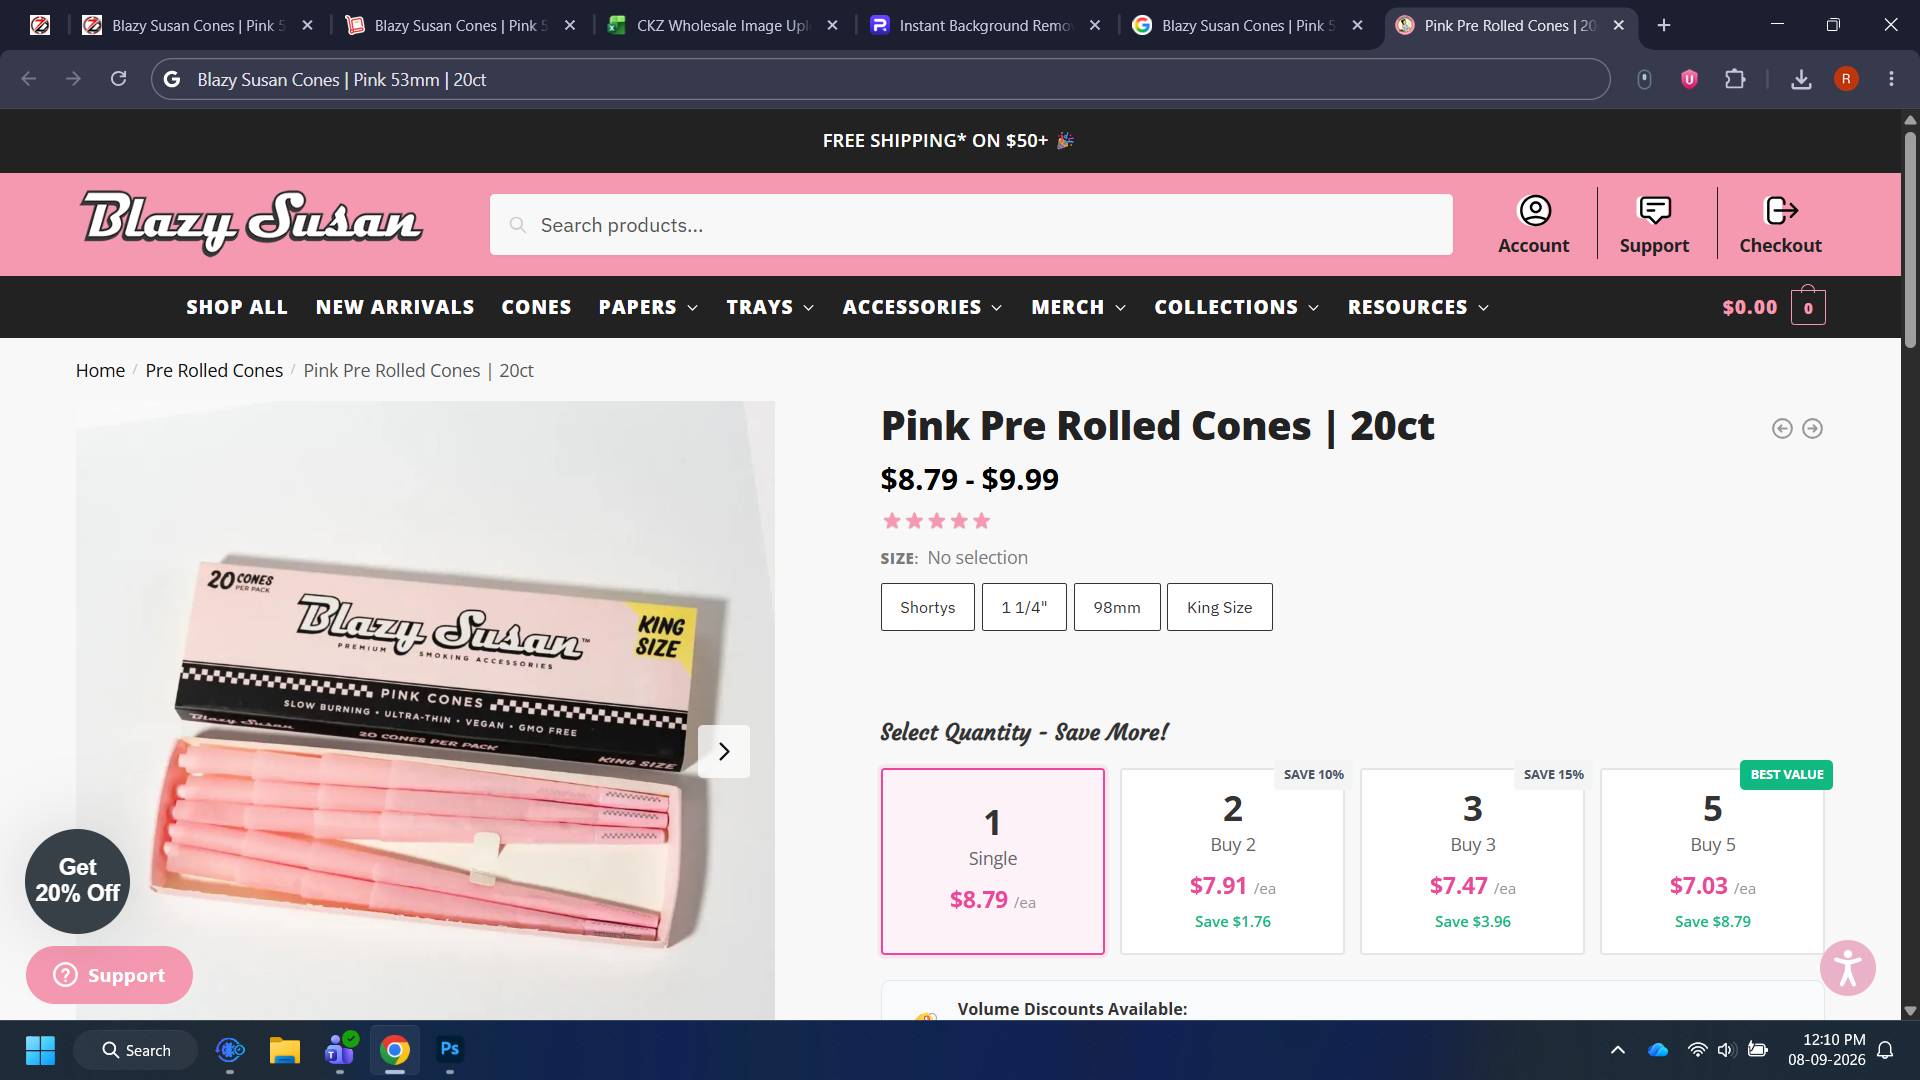Choose the Buy 2 quantity tier

(x=1232, y=861)
